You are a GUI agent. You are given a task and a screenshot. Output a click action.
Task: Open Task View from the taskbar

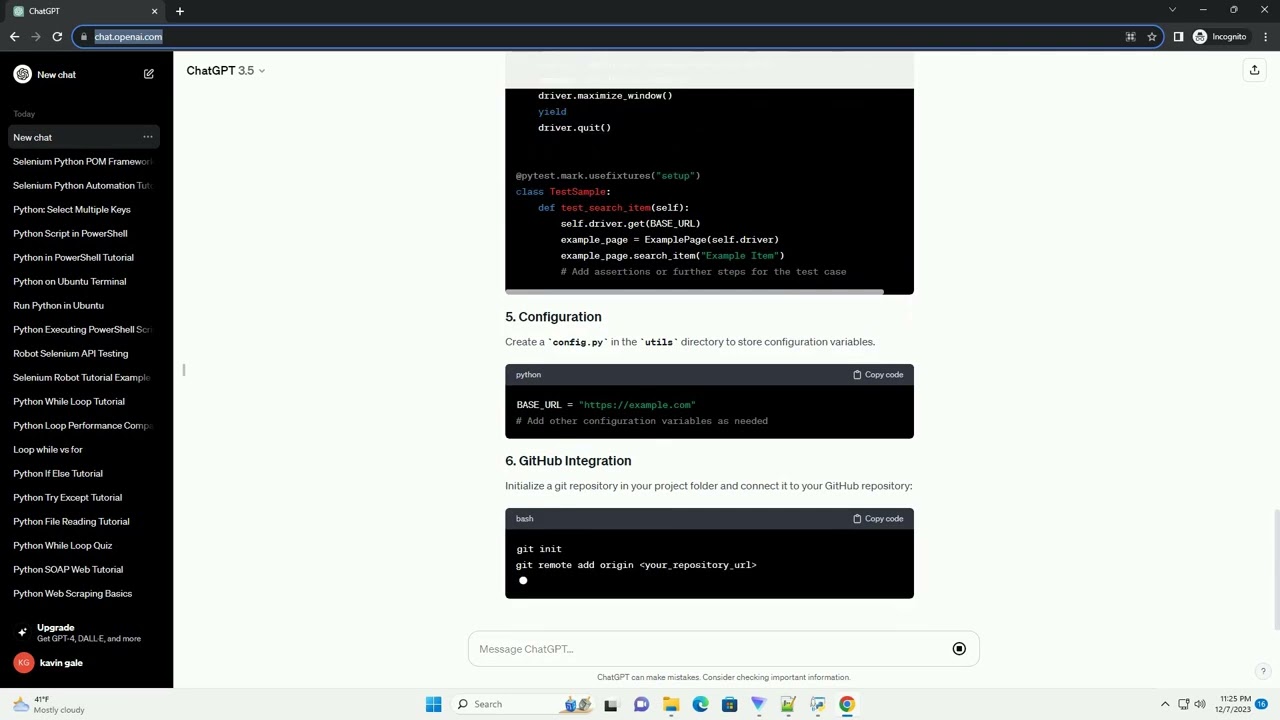pos(611,704)
